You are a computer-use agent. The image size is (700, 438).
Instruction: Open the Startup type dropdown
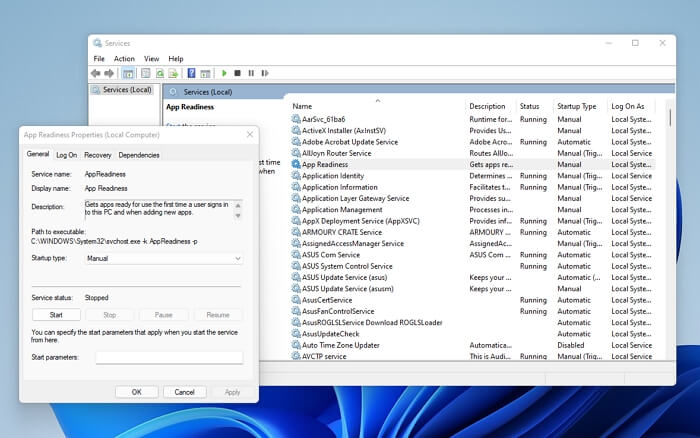coord(164,258)
